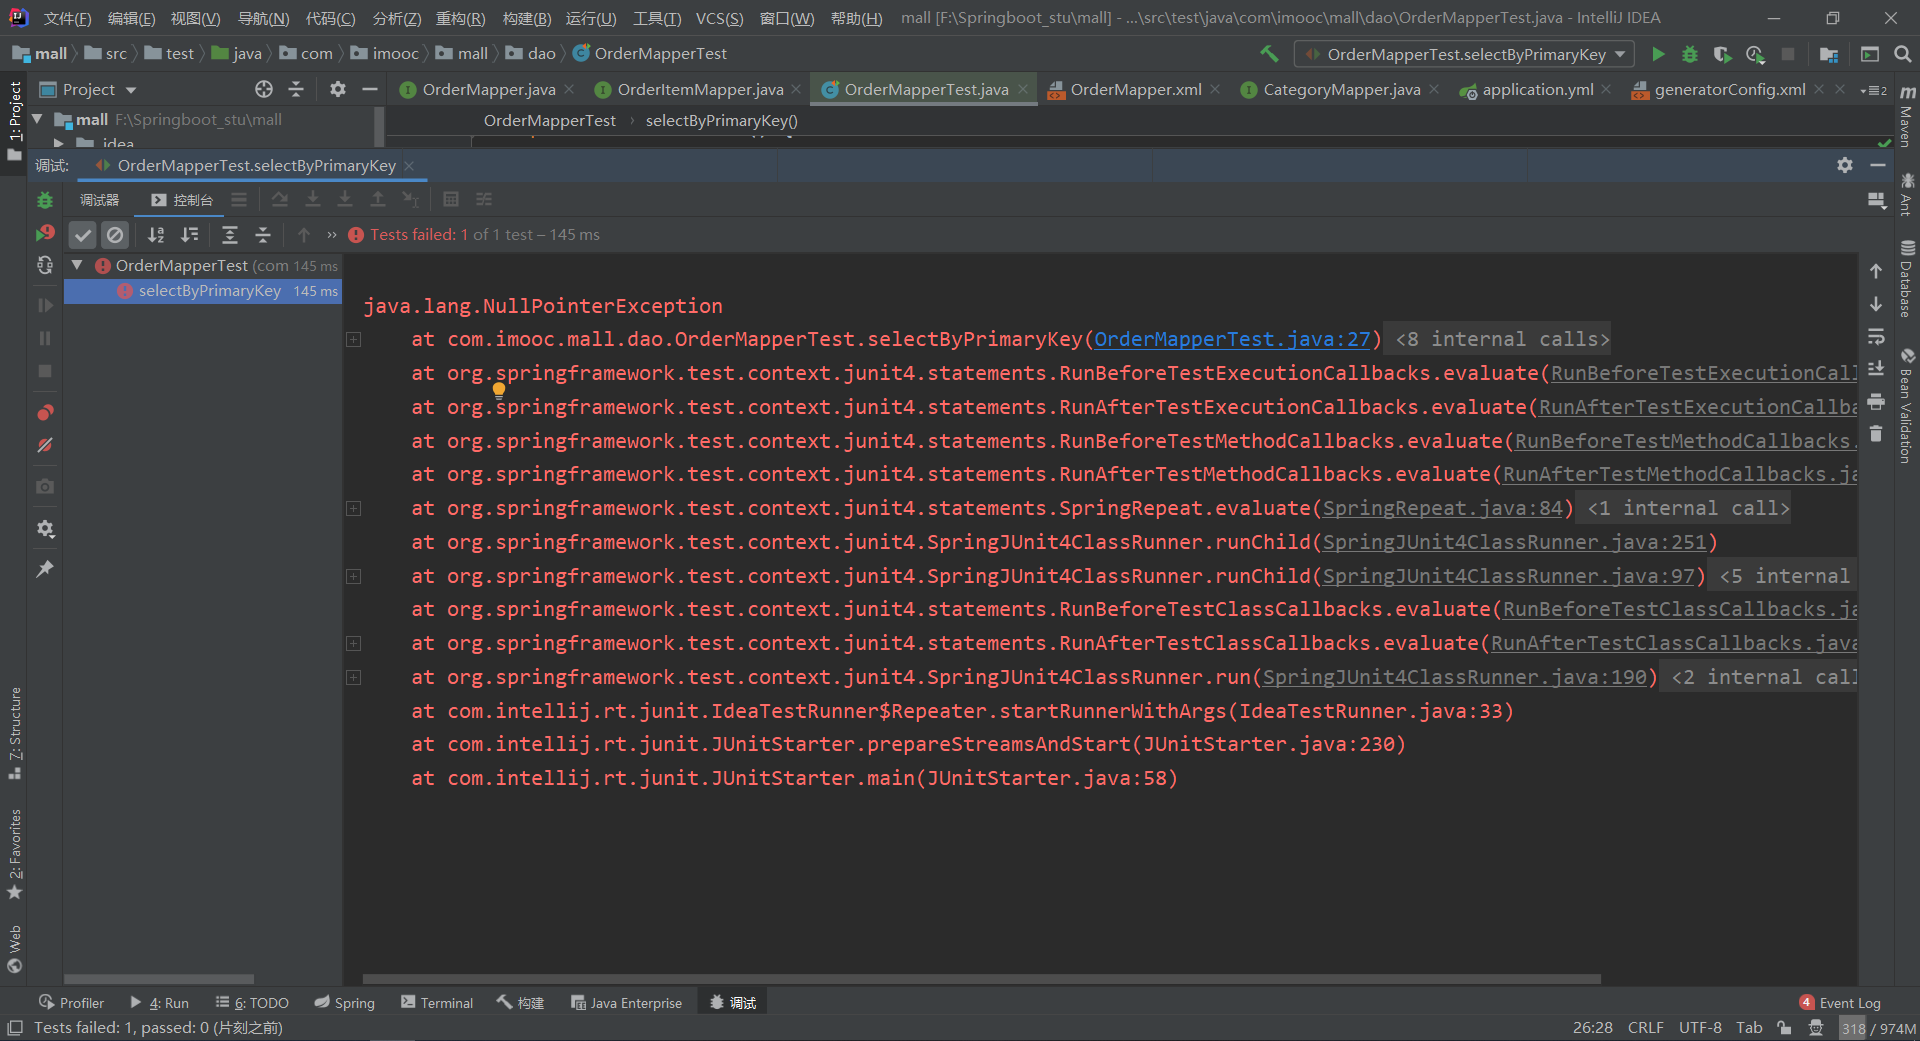
Task: Click test tree horizontal scrollbar
Action: point(158,979)
